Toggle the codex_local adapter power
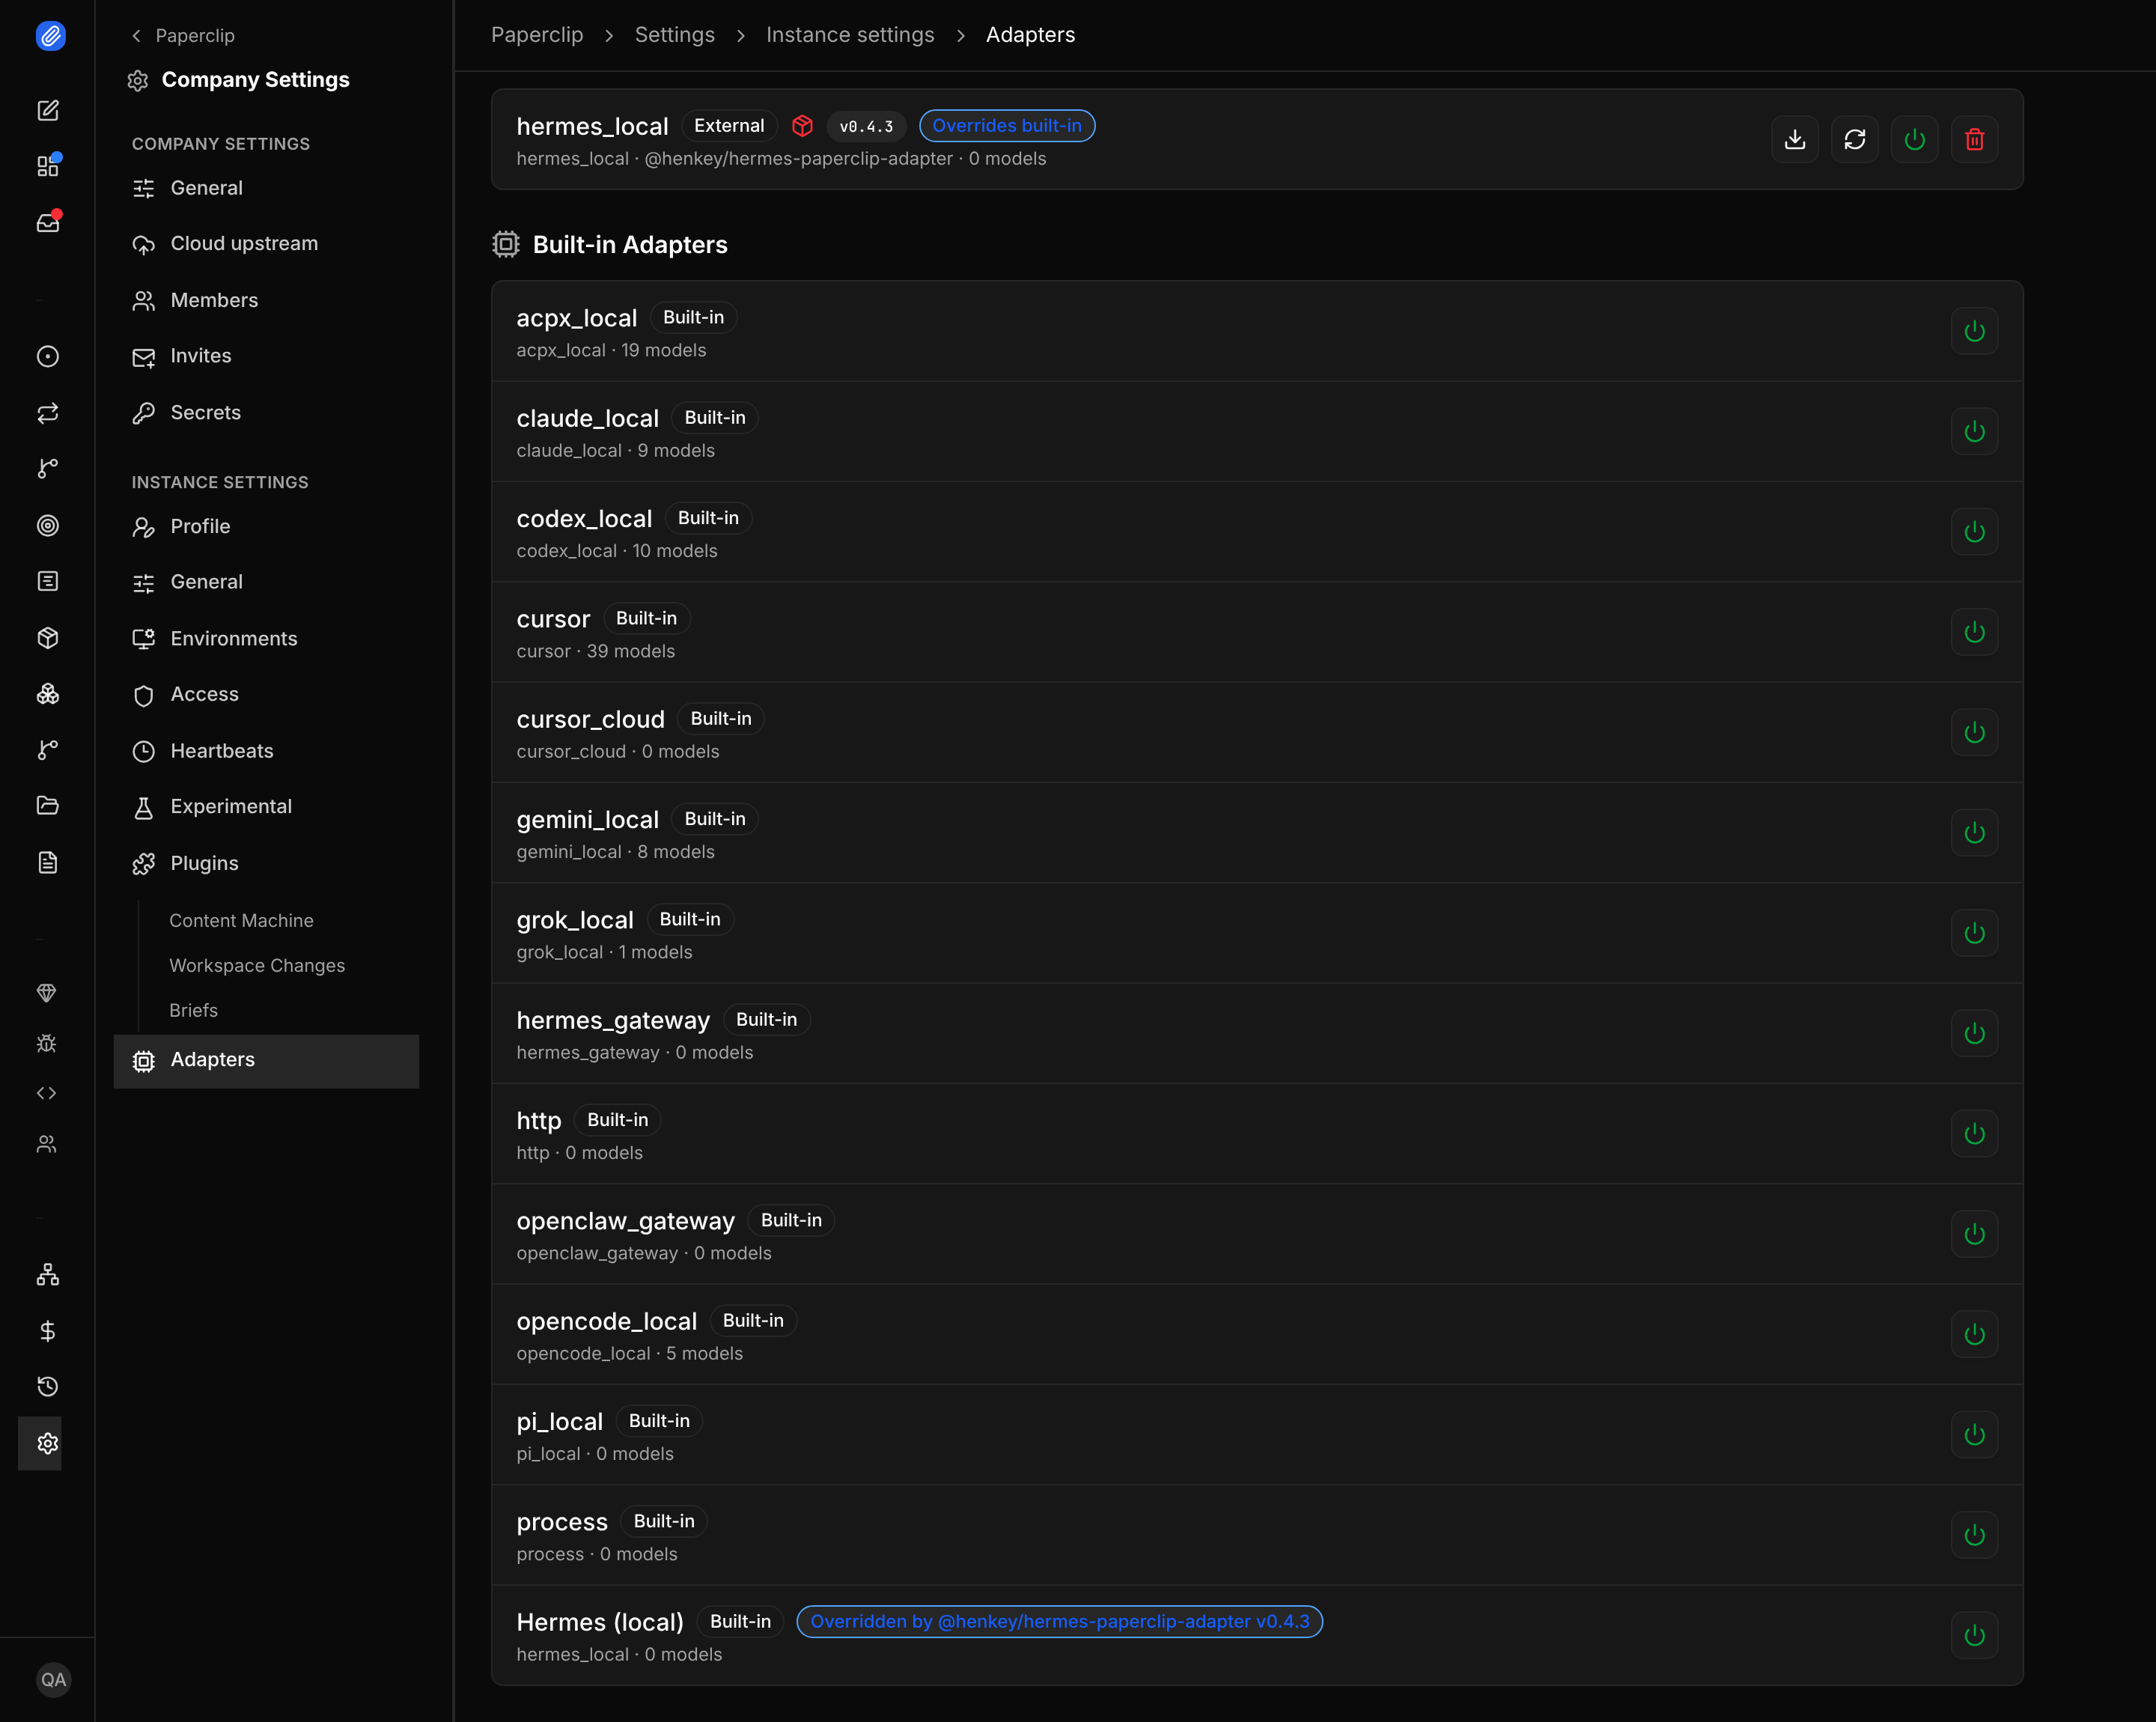The image size is (2156, 1722). pyautogui.click(x=1975, y=532)
